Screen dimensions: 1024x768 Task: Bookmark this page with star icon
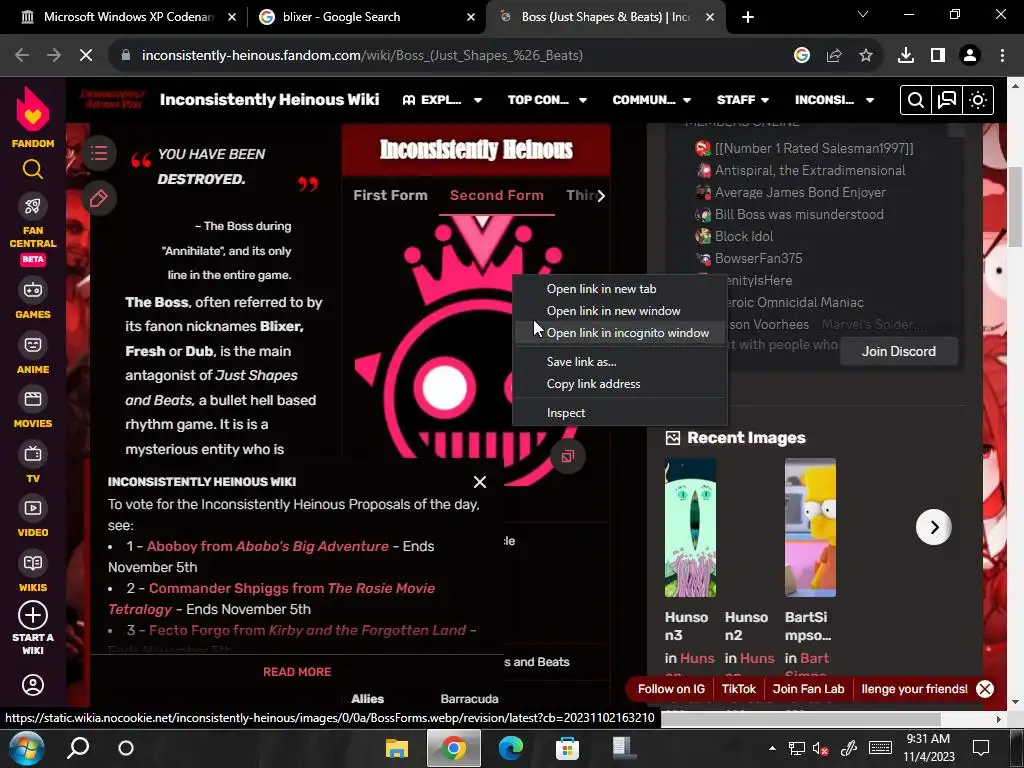tap(866, 55)
